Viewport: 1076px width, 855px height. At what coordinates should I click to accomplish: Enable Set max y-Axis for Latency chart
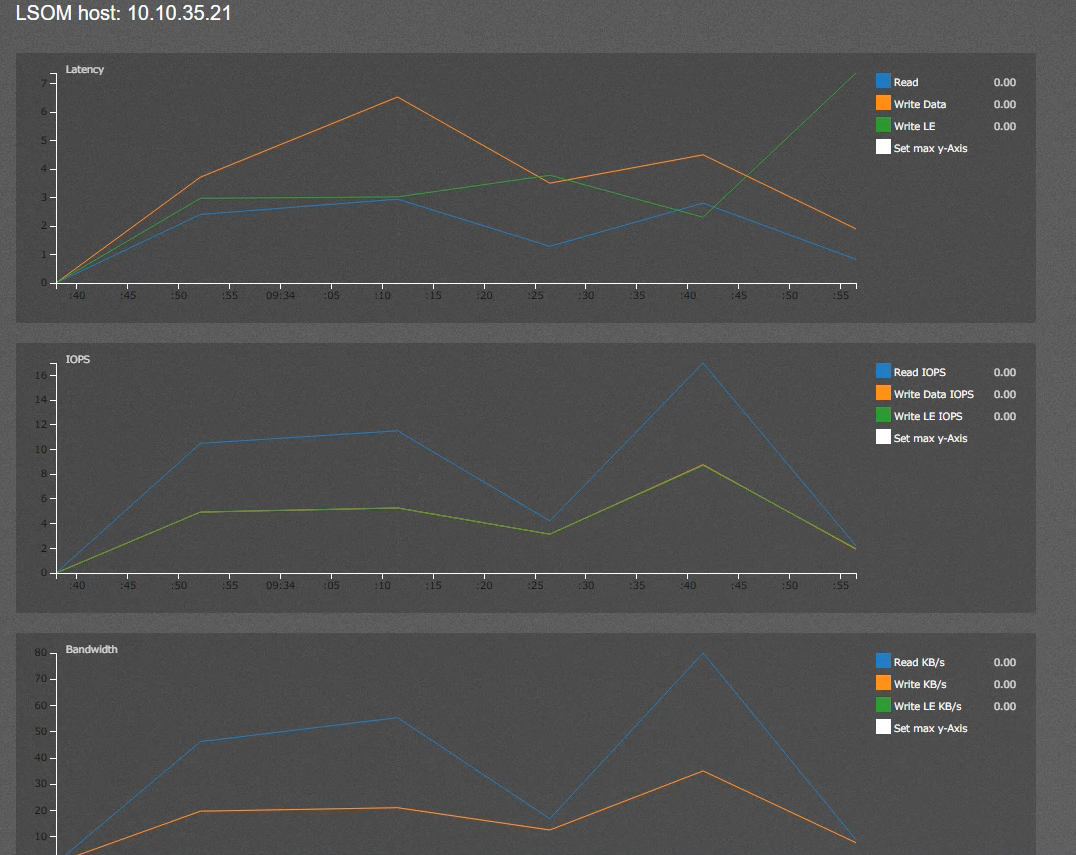(x=883, y=148)
